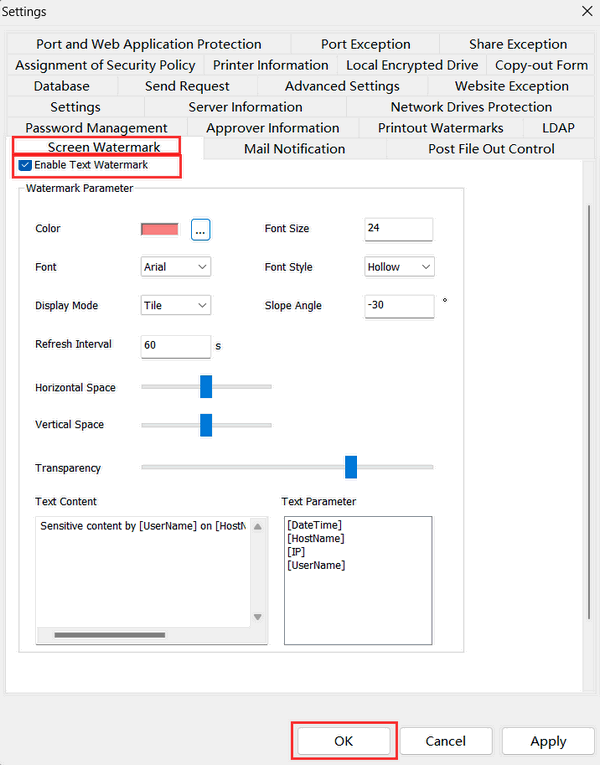This screenshot has height=765, width=600.
Task: Click the watermark color swatch
Action: pyautogui.click(x=160, y=229)
